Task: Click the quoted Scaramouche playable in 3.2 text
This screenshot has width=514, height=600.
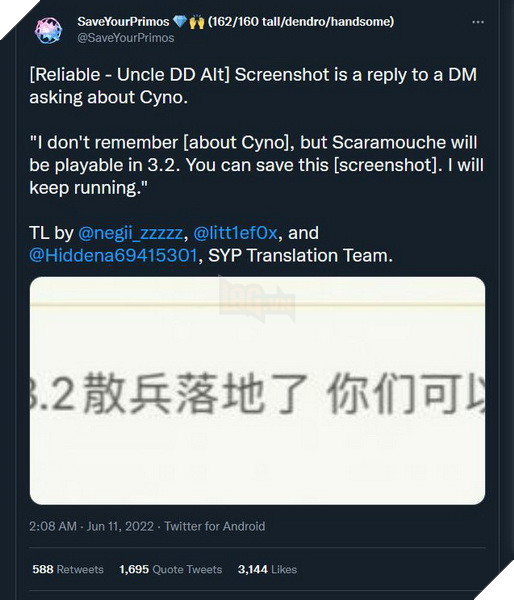Action: (256, 165)
